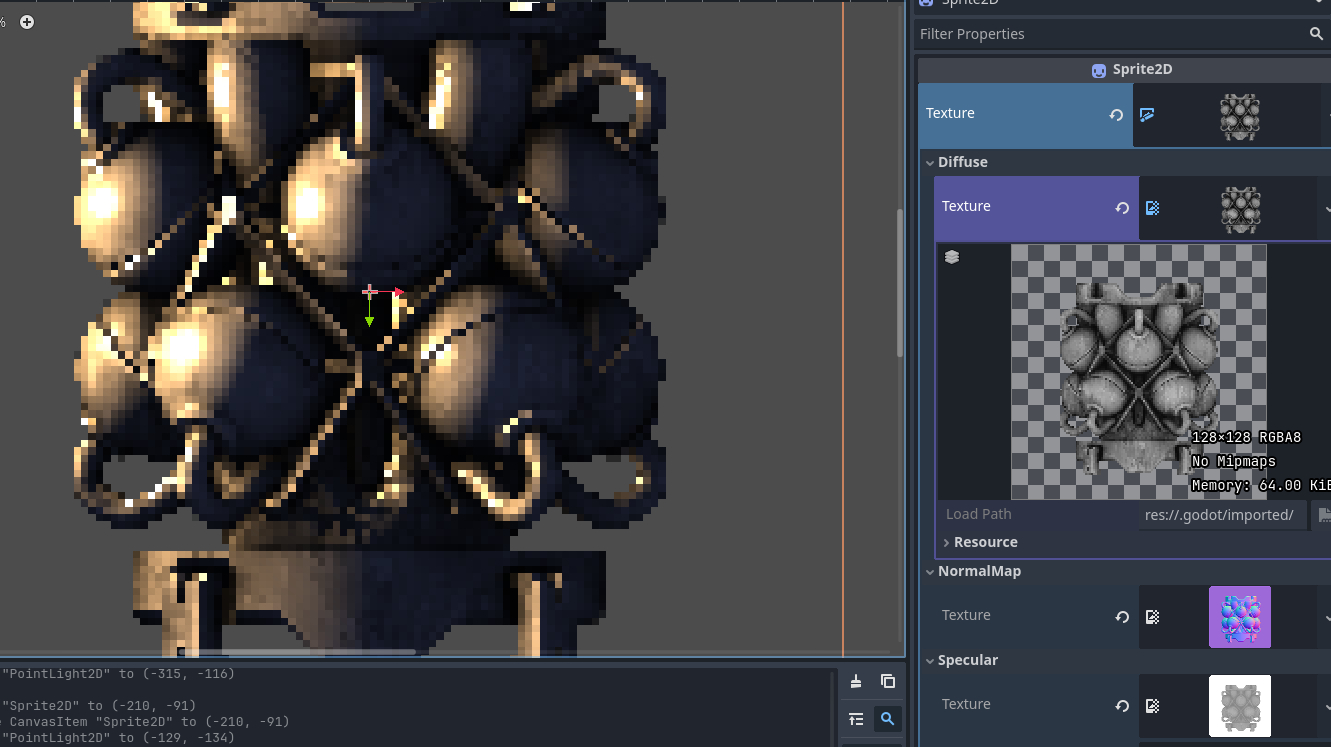Click the layers icon in texture preview
The width and height of the screenshot is (1331, 747).
click(x=952, y=257)
